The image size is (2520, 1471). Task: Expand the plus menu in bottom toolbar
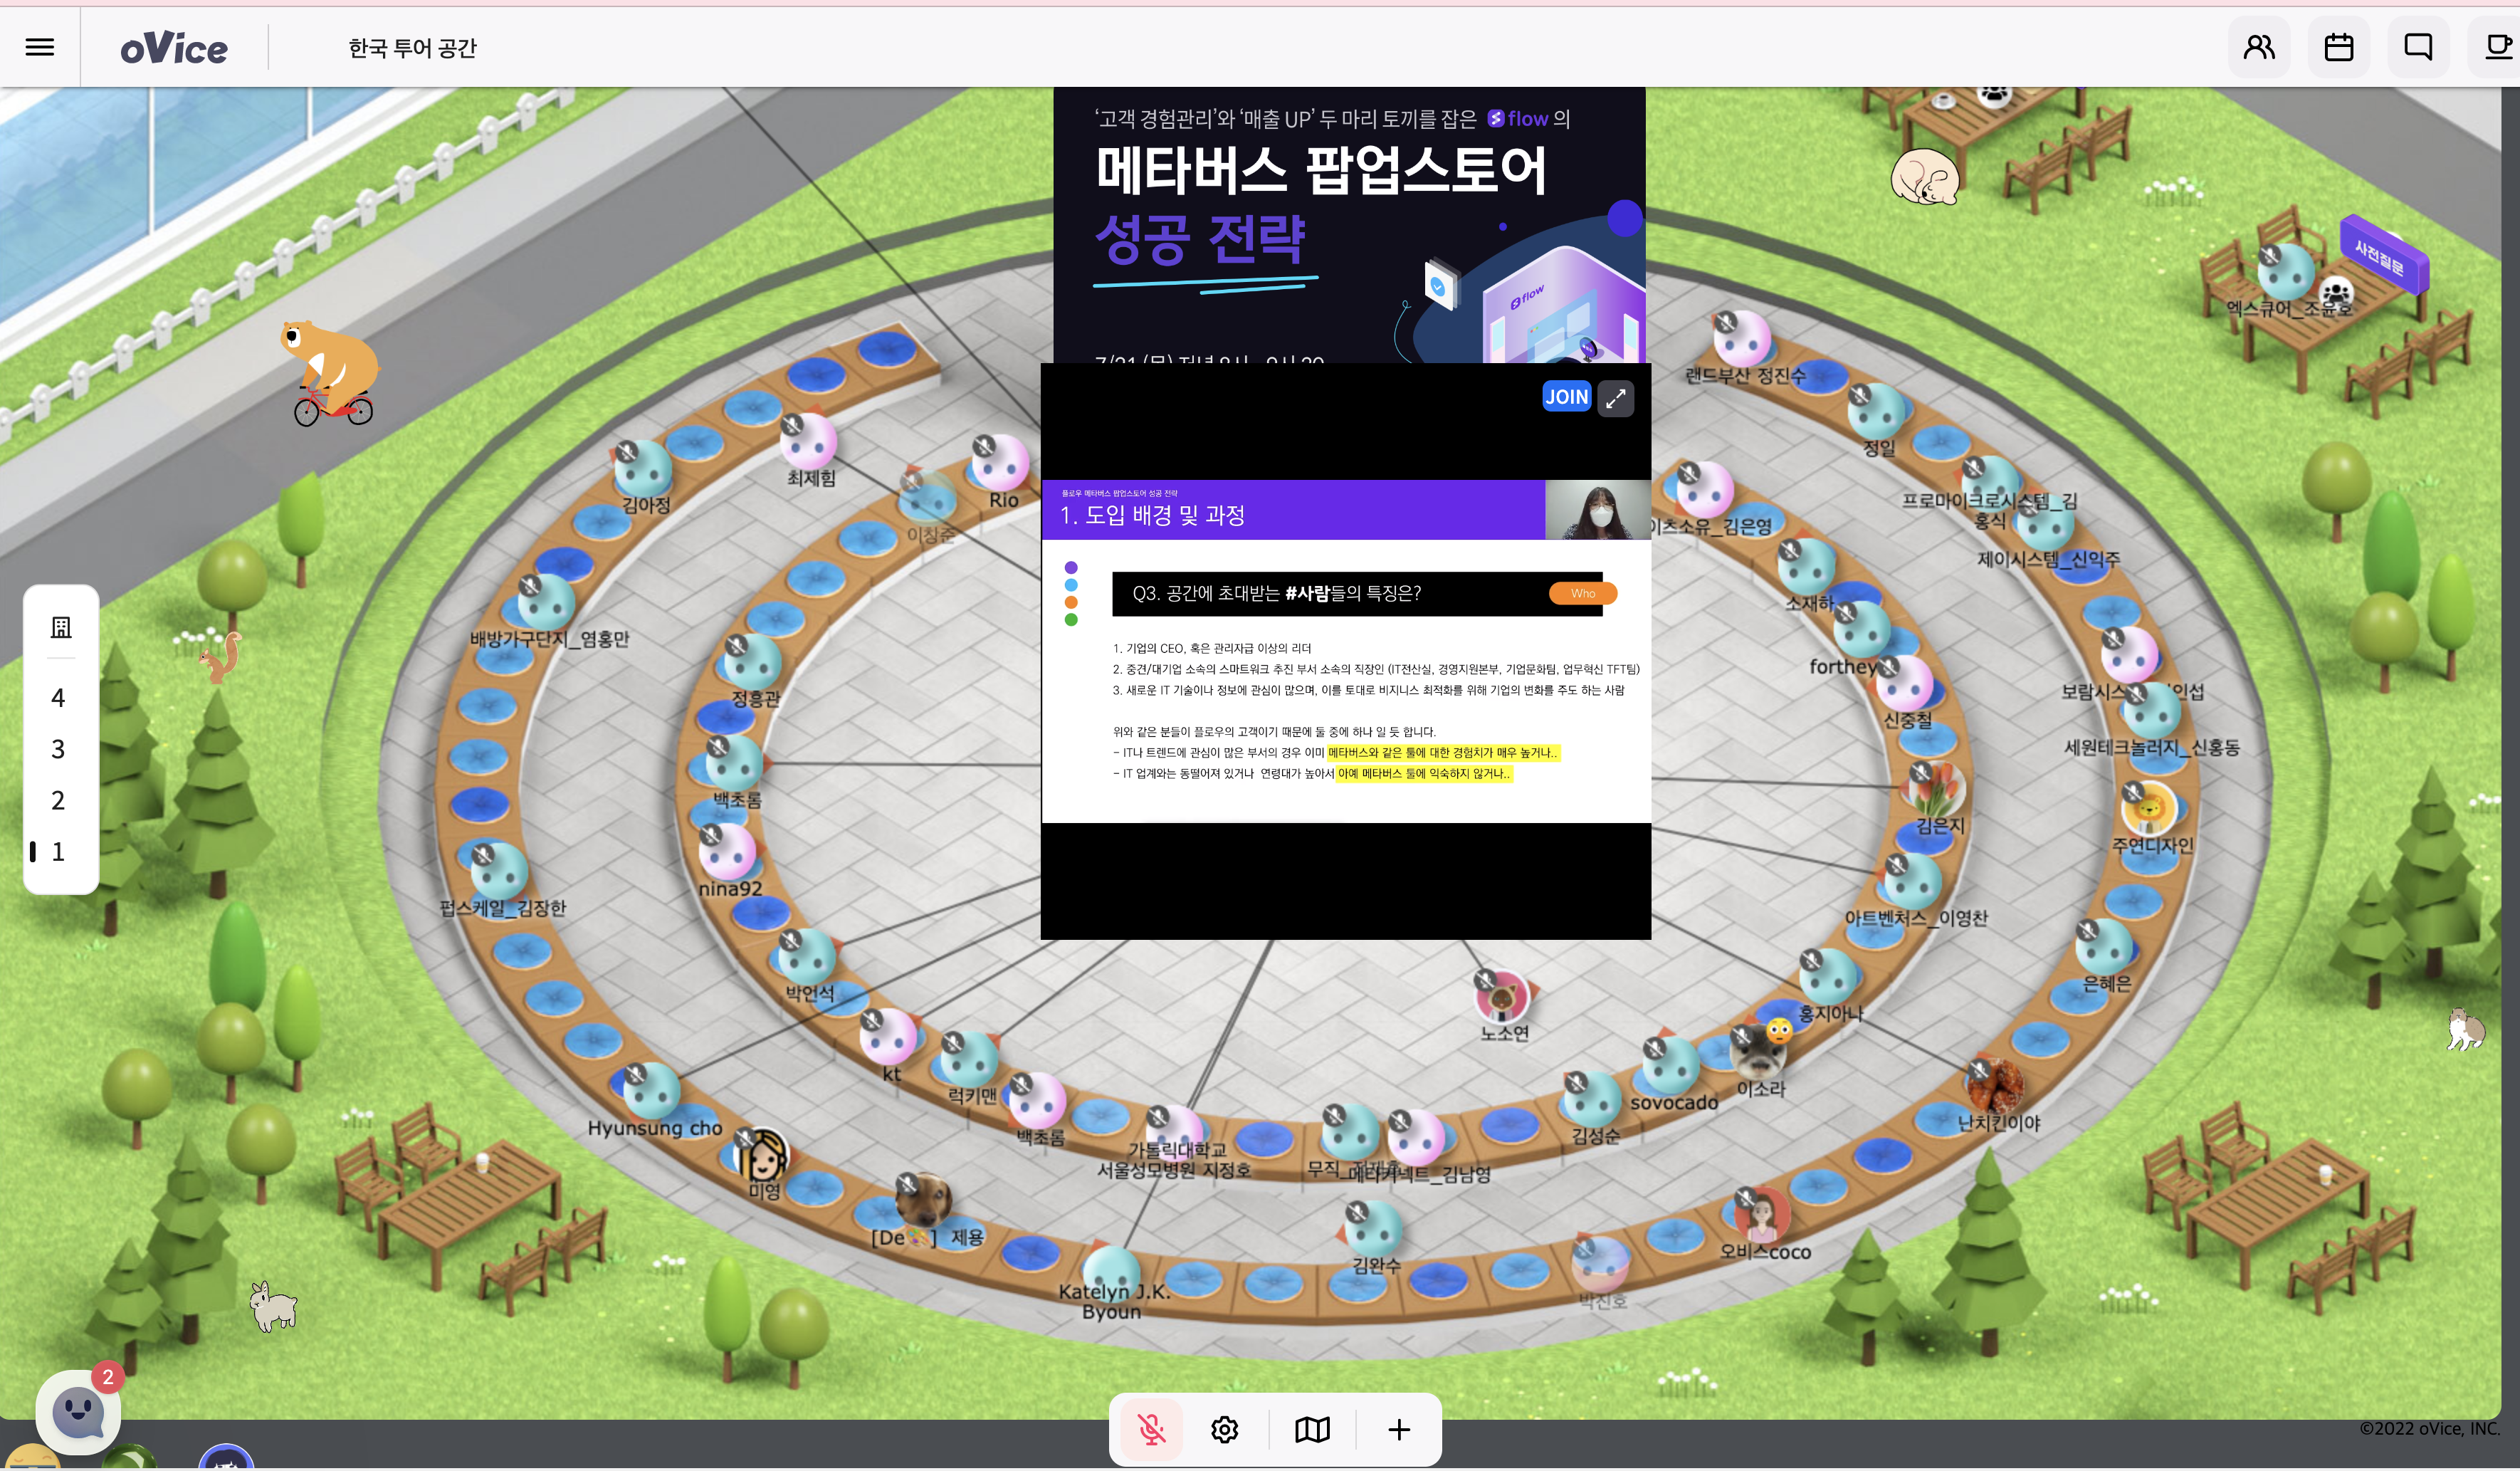click(x=1399, y=1430)
